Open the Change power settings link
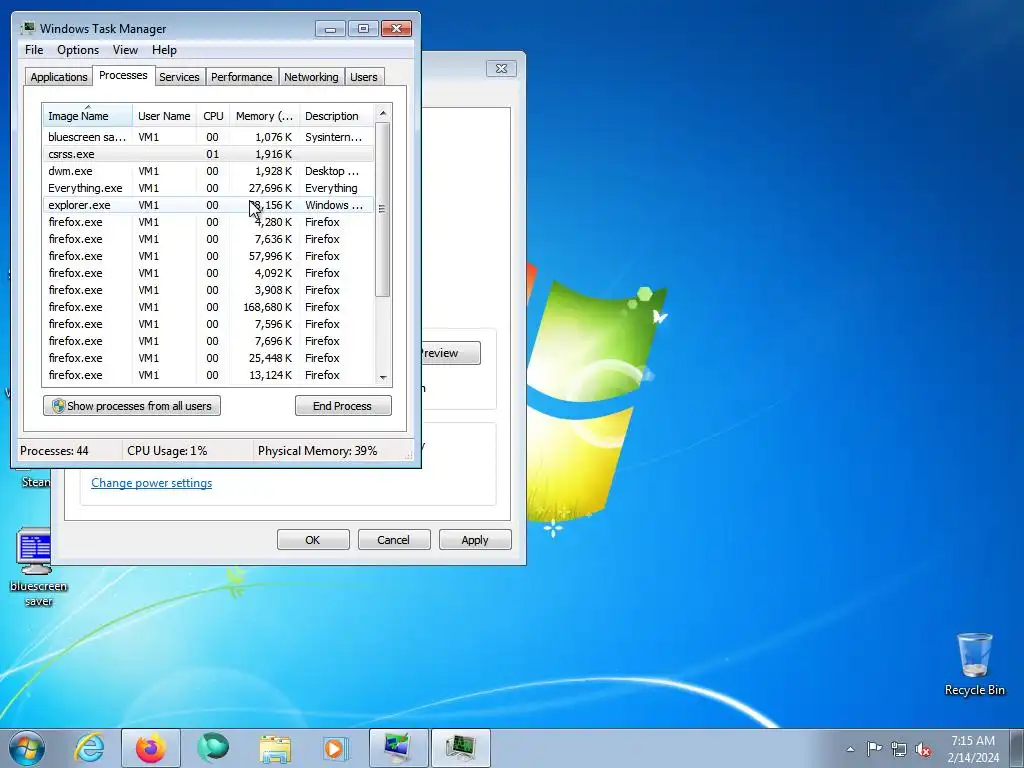 tap(152, 483)
